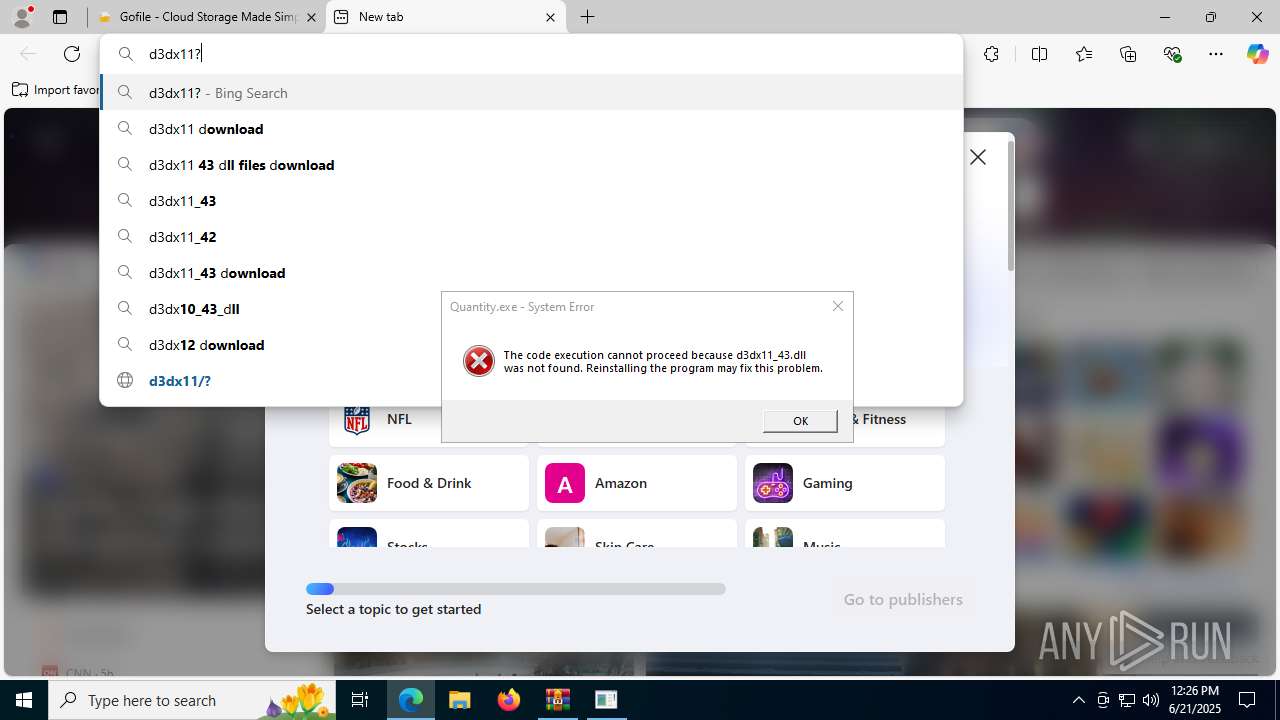The height and width of the screenshot is (720, 1280).
Task: Open the Extensions puzzle icon
Action: click(x=991, y=54)
